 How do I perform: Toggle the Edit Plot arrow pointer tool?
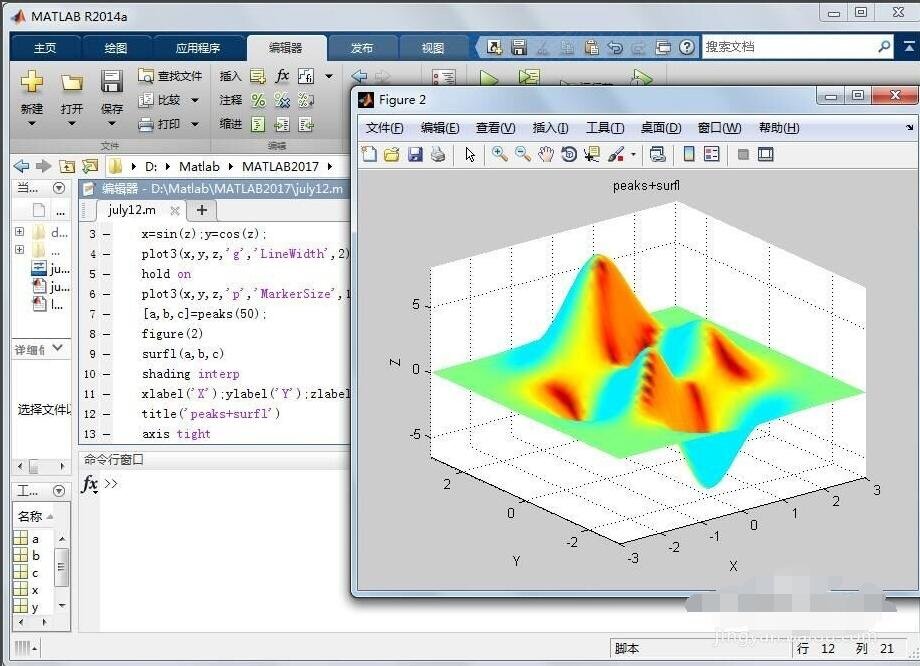[470, 154]
